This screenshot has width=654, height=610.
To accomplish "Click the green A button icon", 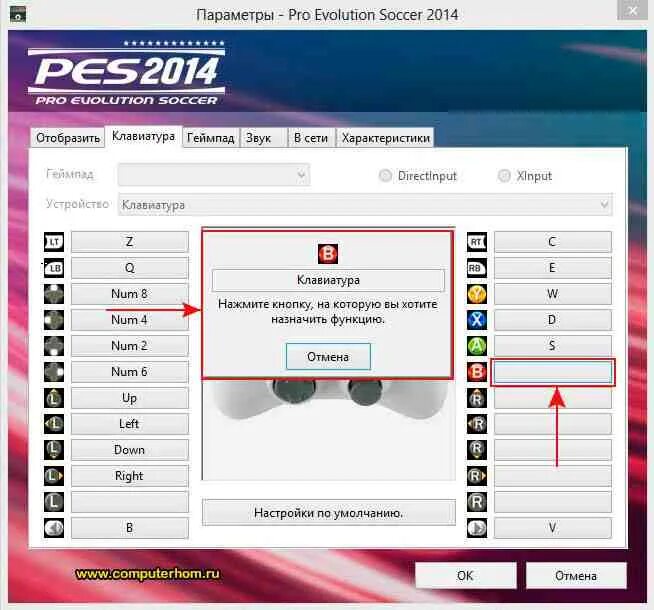I will coord(477,346).
